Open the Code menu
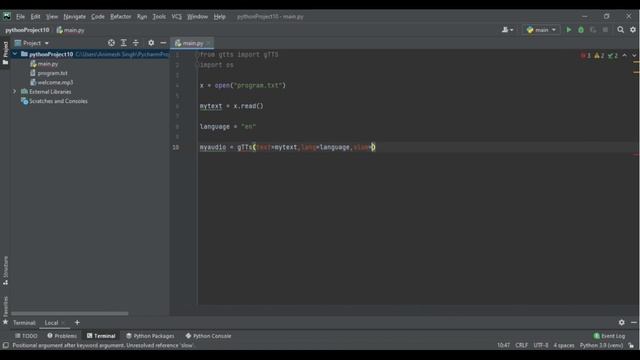The height and width of the screenshot is (360, 640). [98, 16]
